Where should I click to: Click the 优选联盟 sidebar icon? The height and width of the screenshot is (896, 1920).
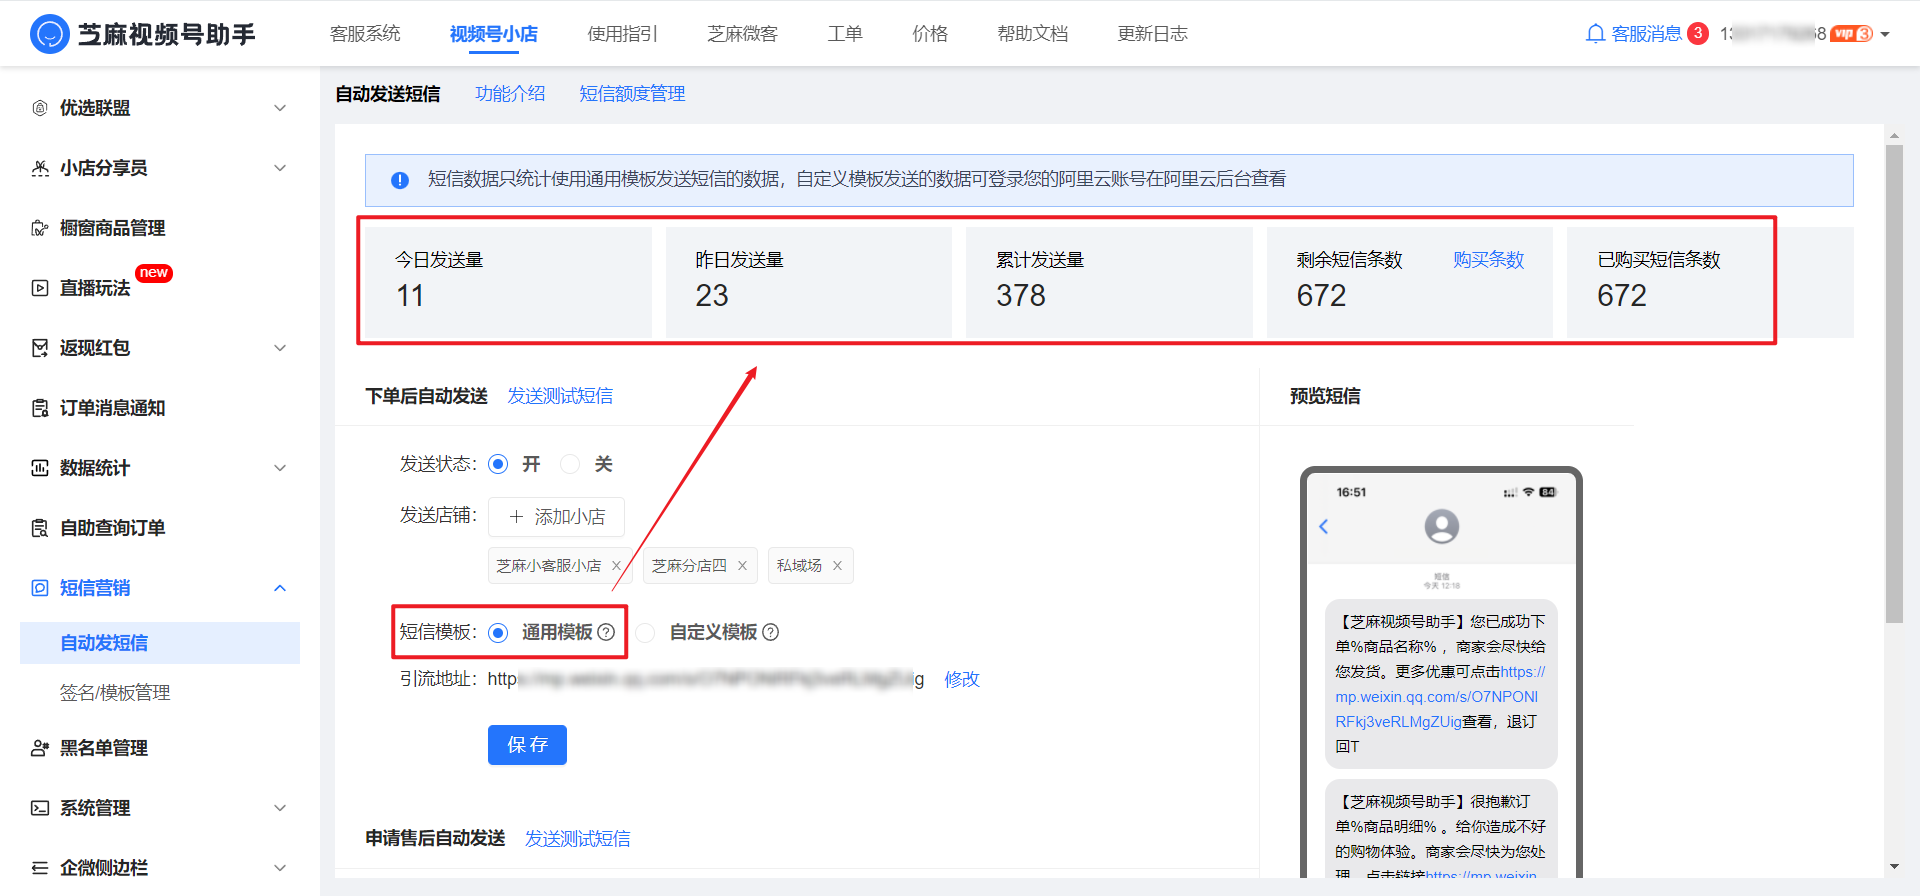coord(40,108)
